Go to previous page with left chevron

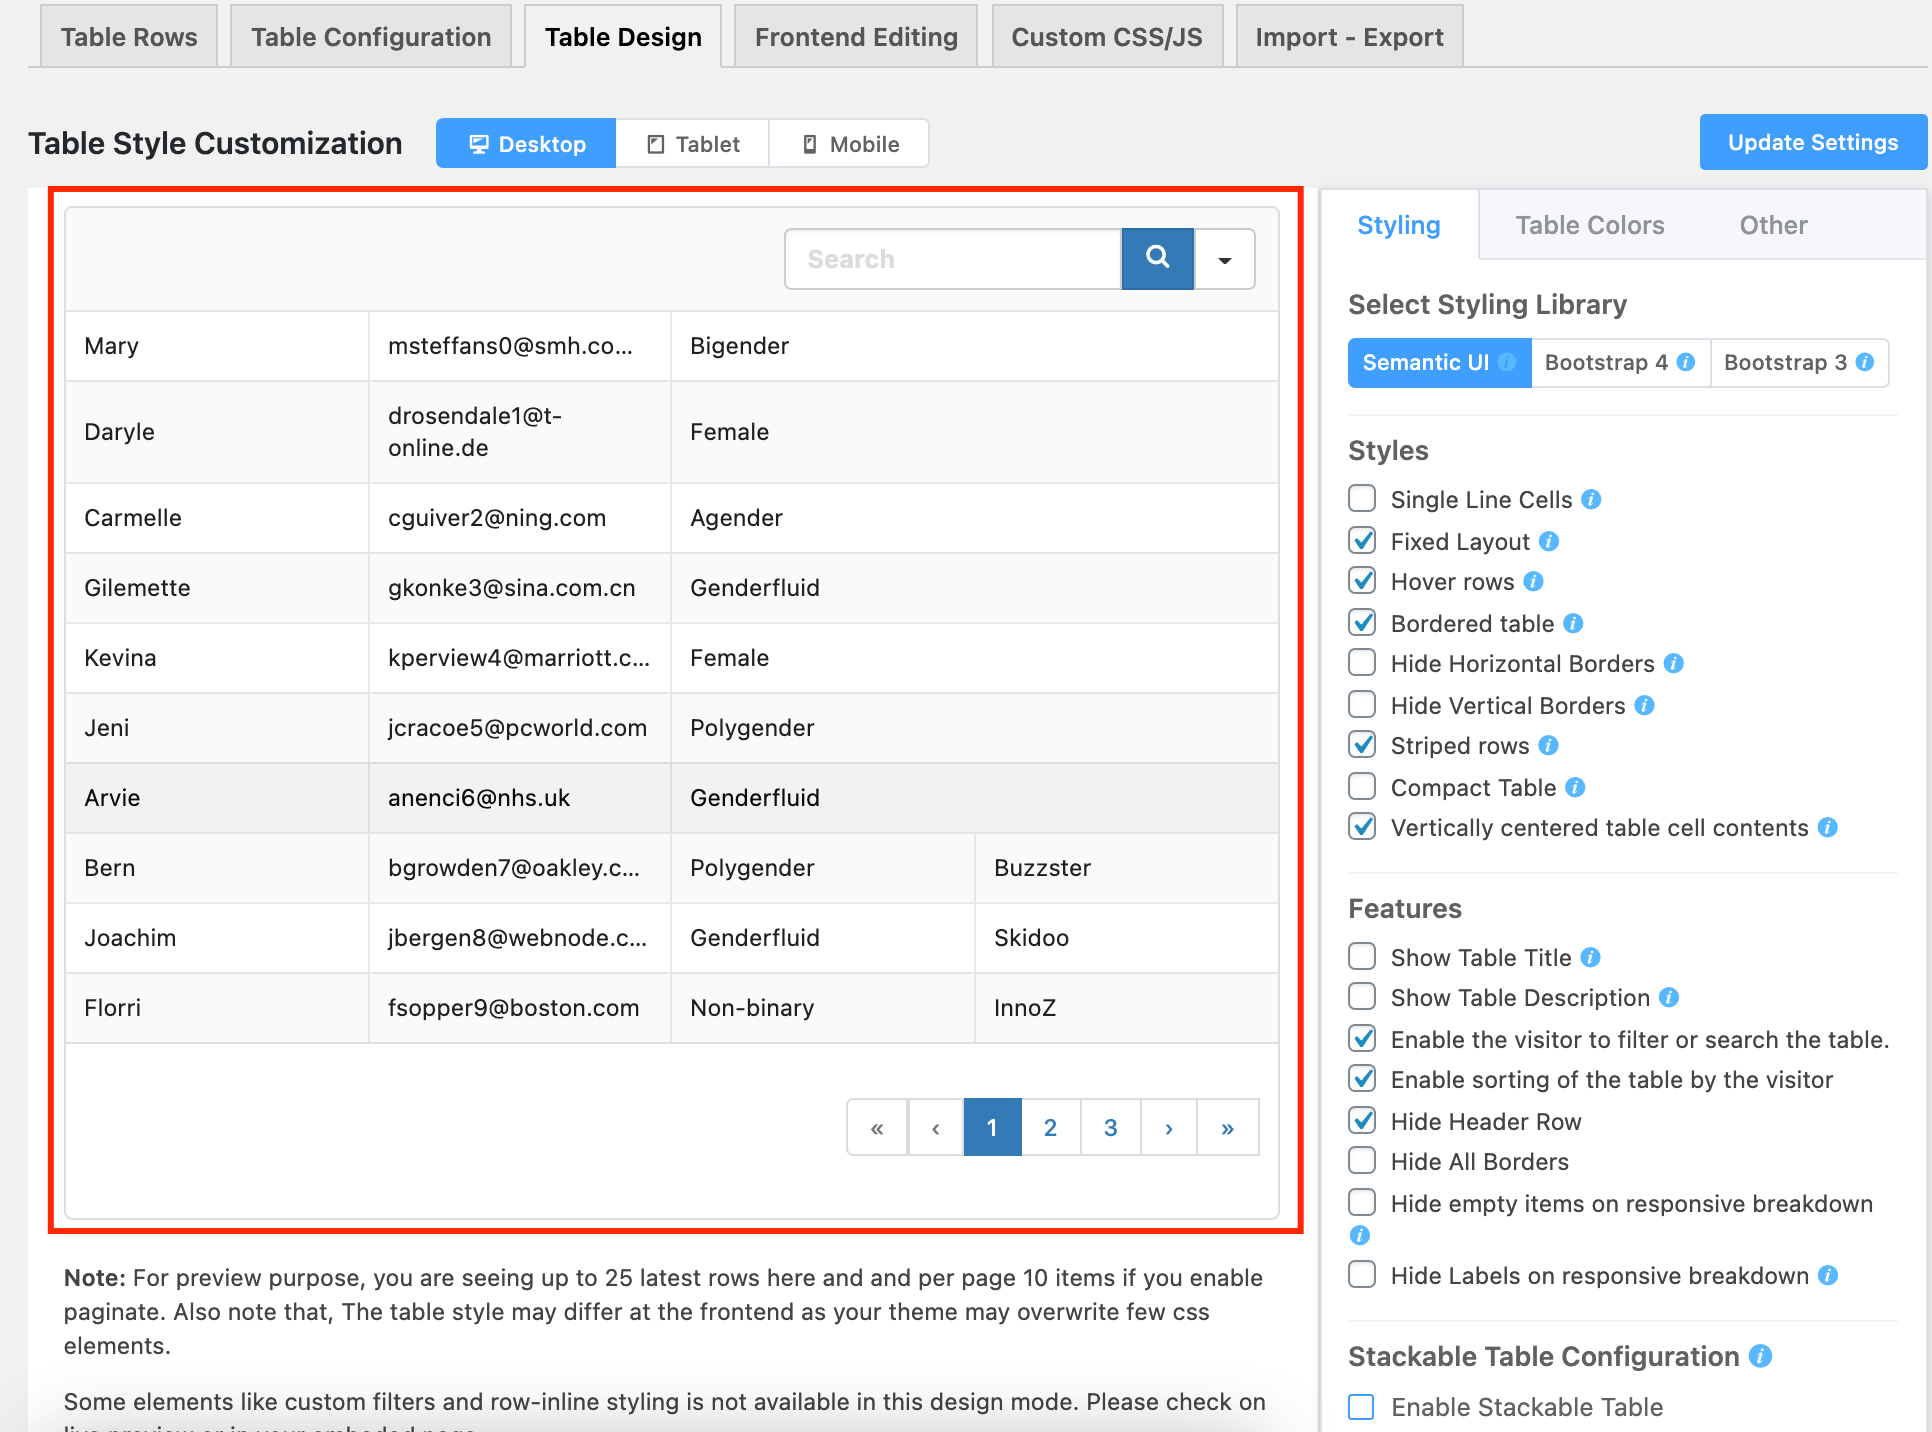coord(934,1127)
